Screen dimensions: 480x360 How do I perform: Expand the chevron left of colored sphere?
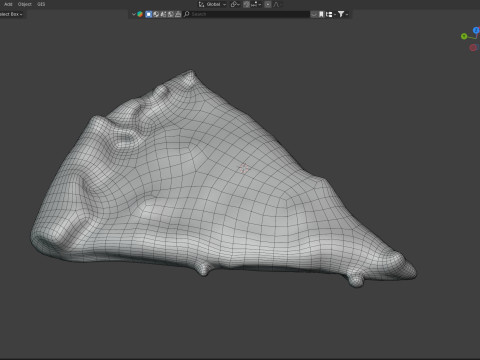[134, 14]
